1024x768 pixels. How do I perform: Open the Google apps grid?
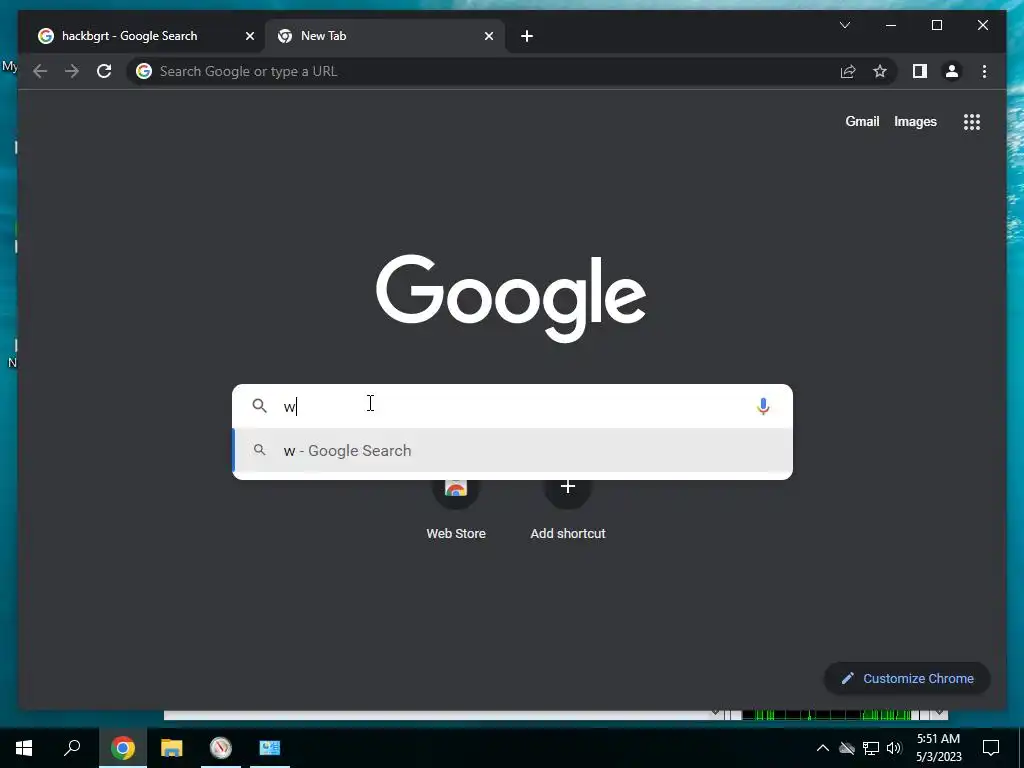tap(972, 121)
